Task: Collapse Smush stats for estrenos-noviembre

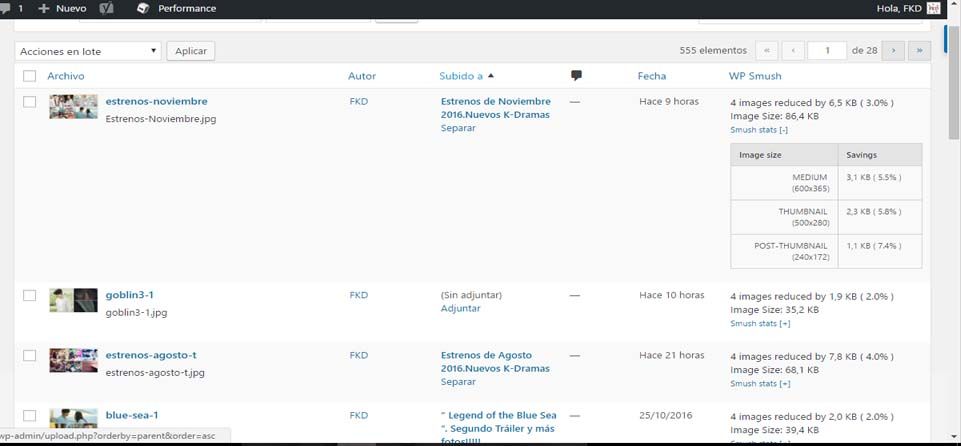Action: point(759,130)
